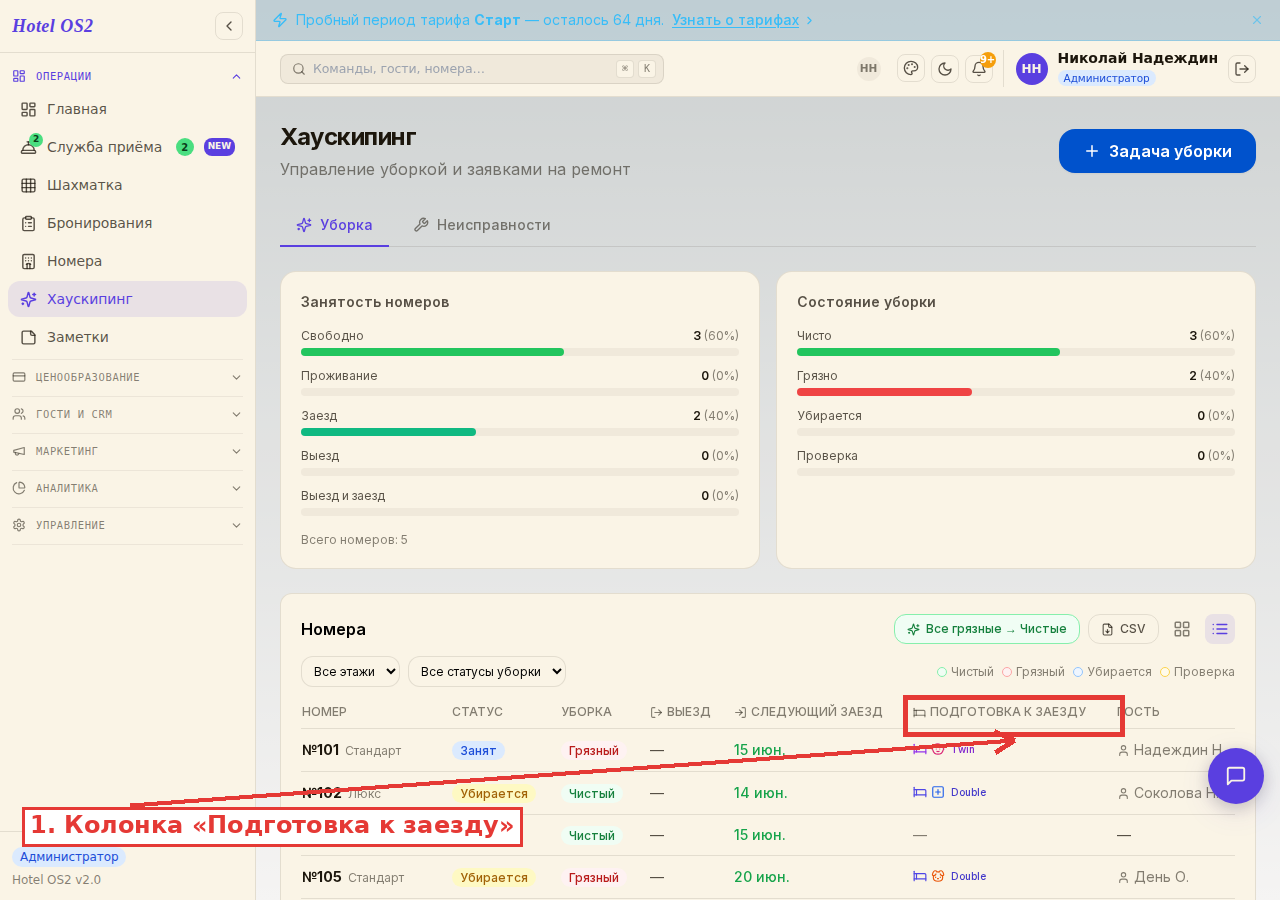The width and height of the screenshot is (1280, 900).
Task: Click the Грязный cleaning badge for №101
Action: 594,750
